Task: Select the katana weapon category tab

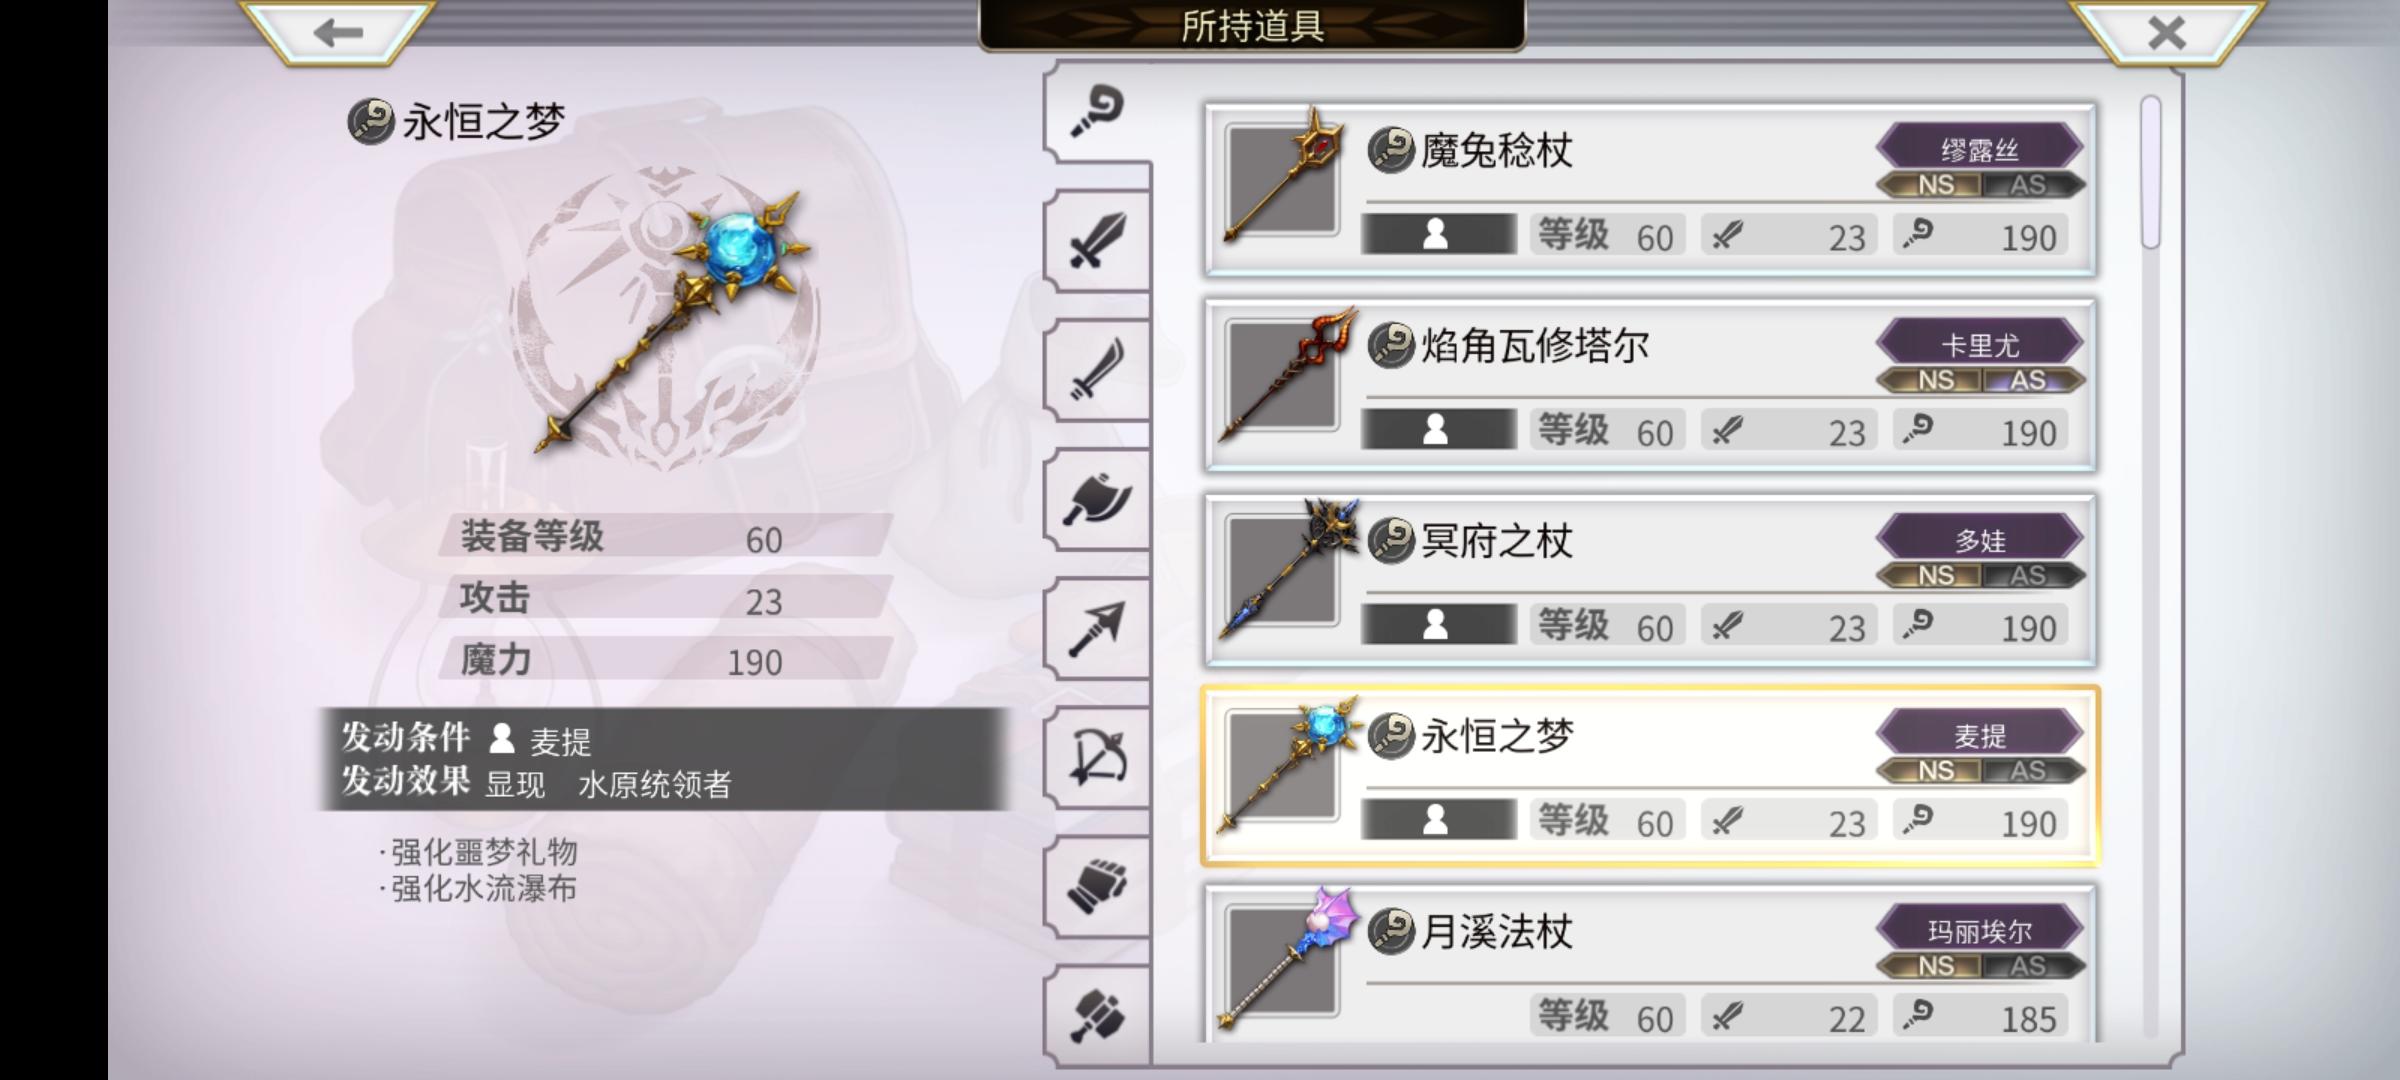Action: 1097,370
